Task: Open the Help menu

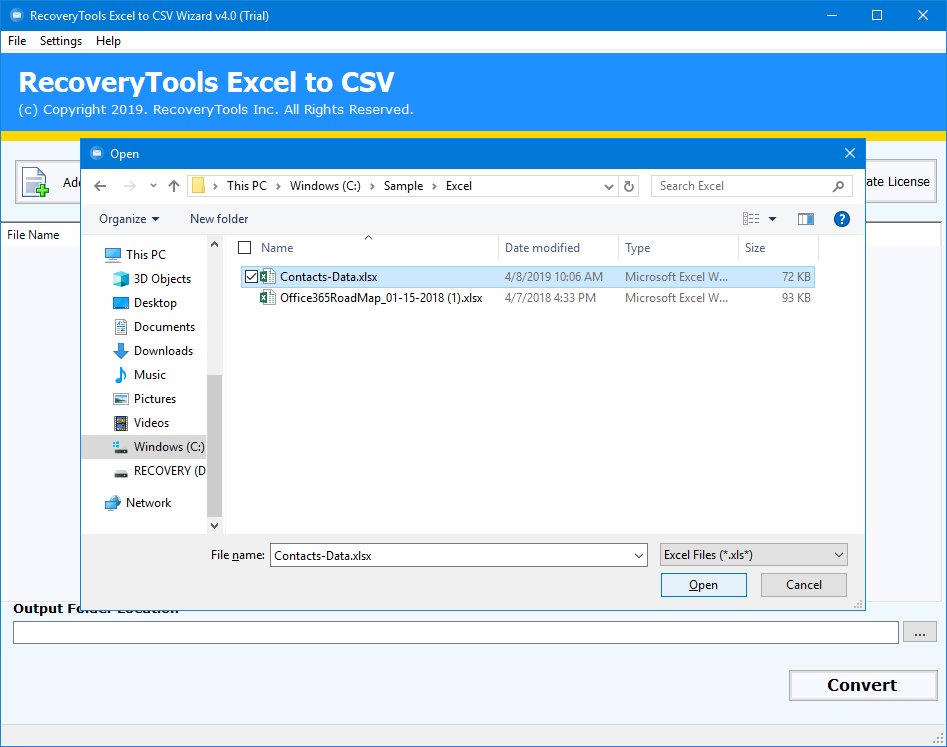Action: coord(108,40)
